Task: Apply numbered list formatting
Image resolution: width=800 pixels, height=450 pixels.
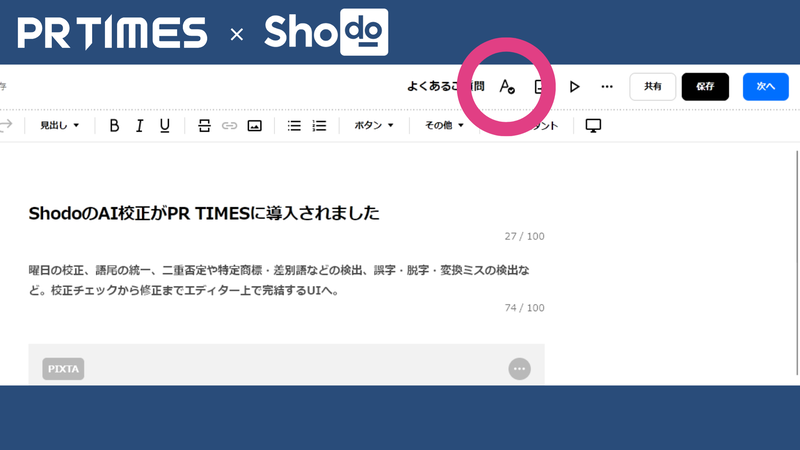Action: [319, 126]
